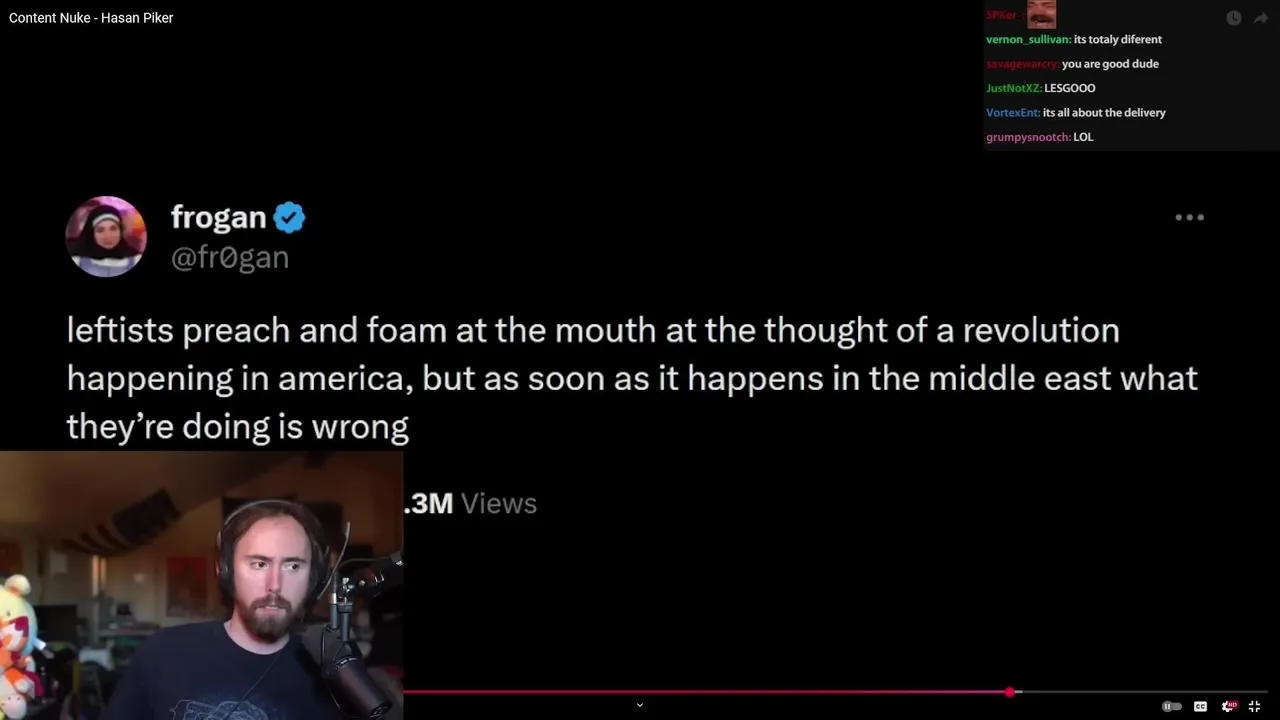Turn on closed captions (CC)
This screenshot has width=1280, height=720.
click(1200, 706)
